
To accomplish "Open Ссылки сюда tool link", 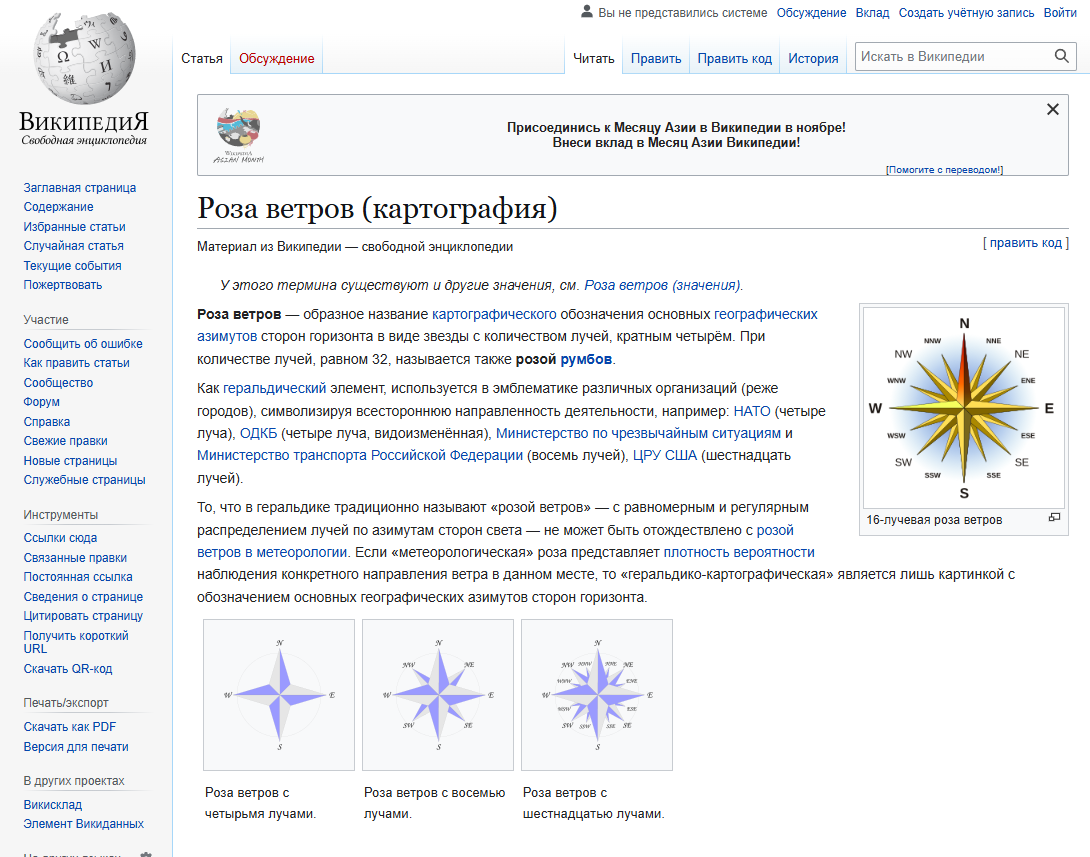I will click(60, 537).
